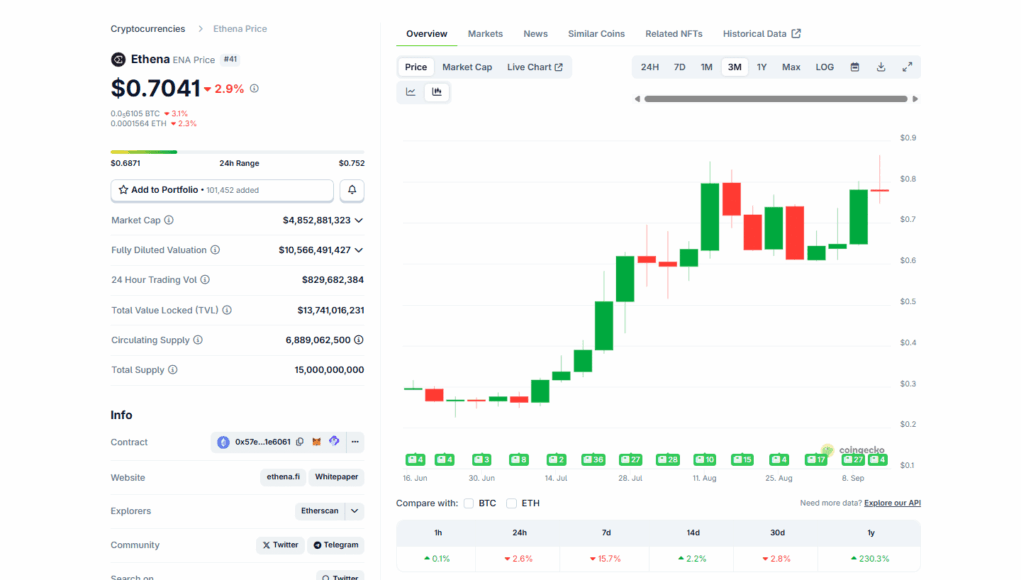
Task: Switch chart to Price
Action: pyautogui.click(x=415, y=67)
